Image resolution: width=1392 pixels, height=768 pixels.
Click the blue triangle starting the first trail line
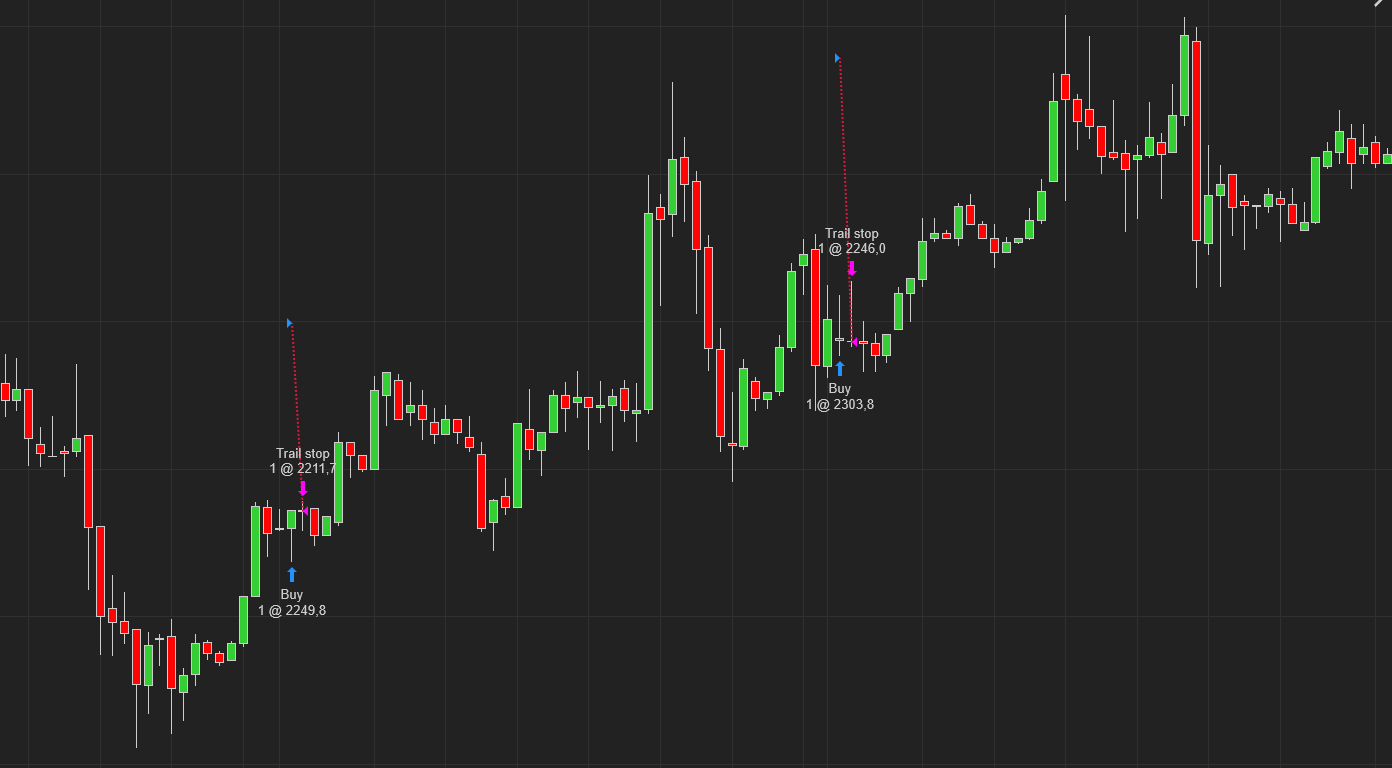click(x=289, y=323)
